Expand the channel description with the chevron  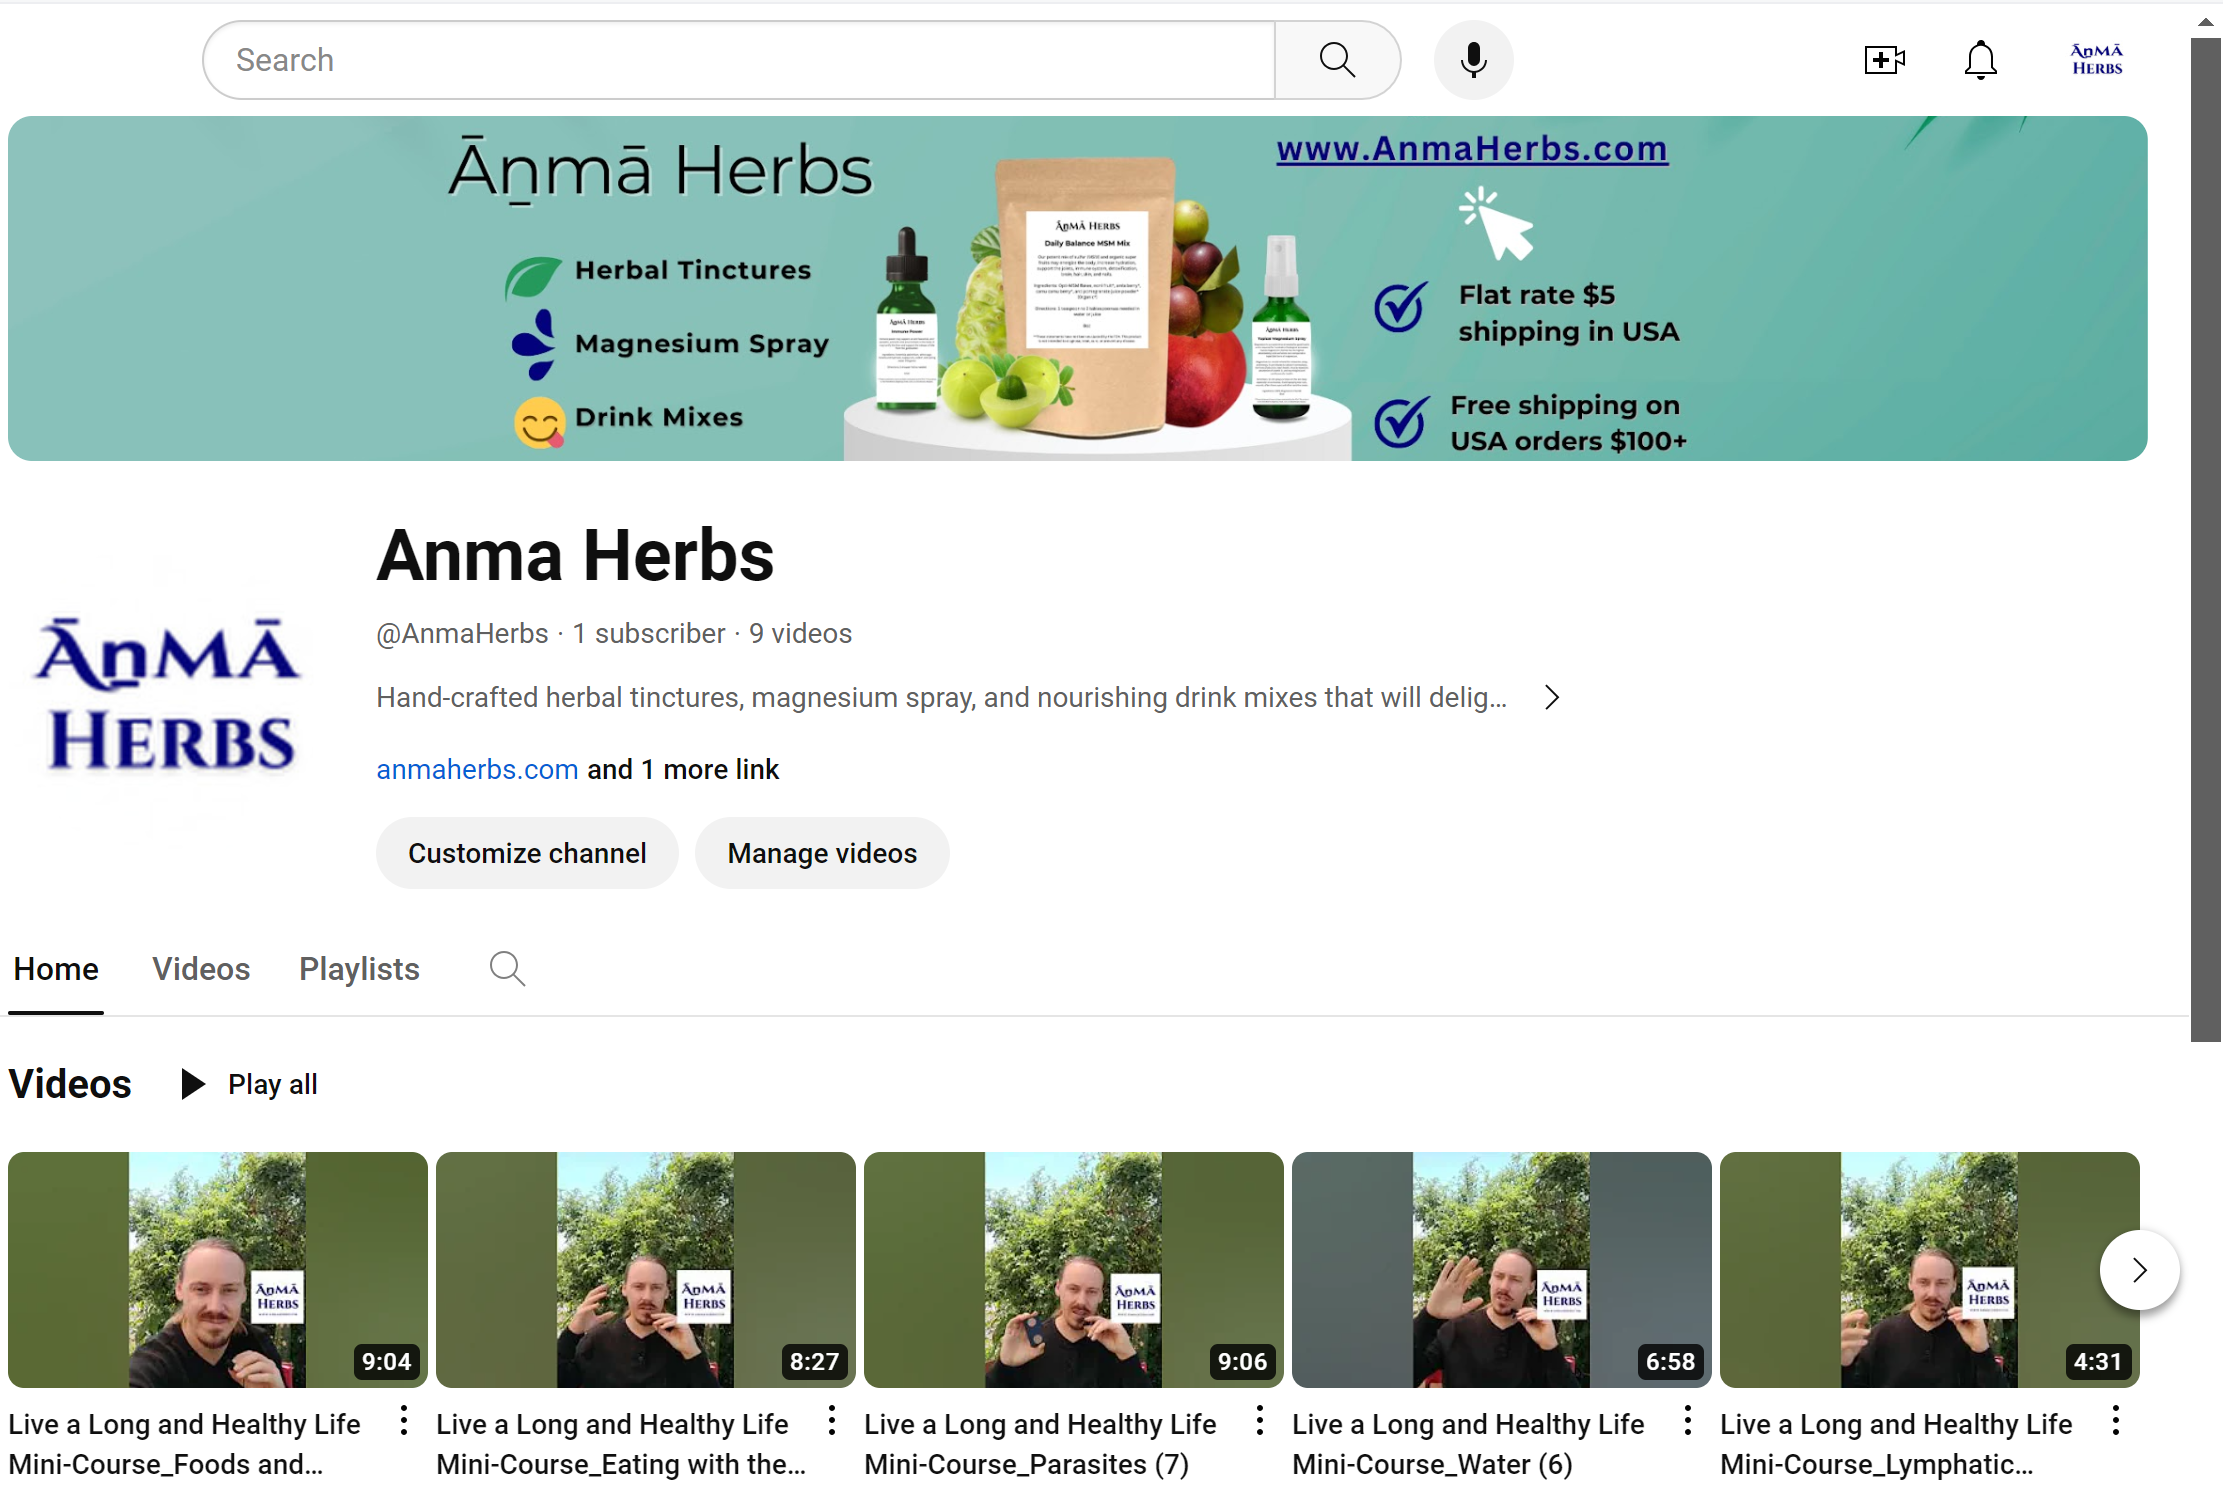pos(1551,697)
